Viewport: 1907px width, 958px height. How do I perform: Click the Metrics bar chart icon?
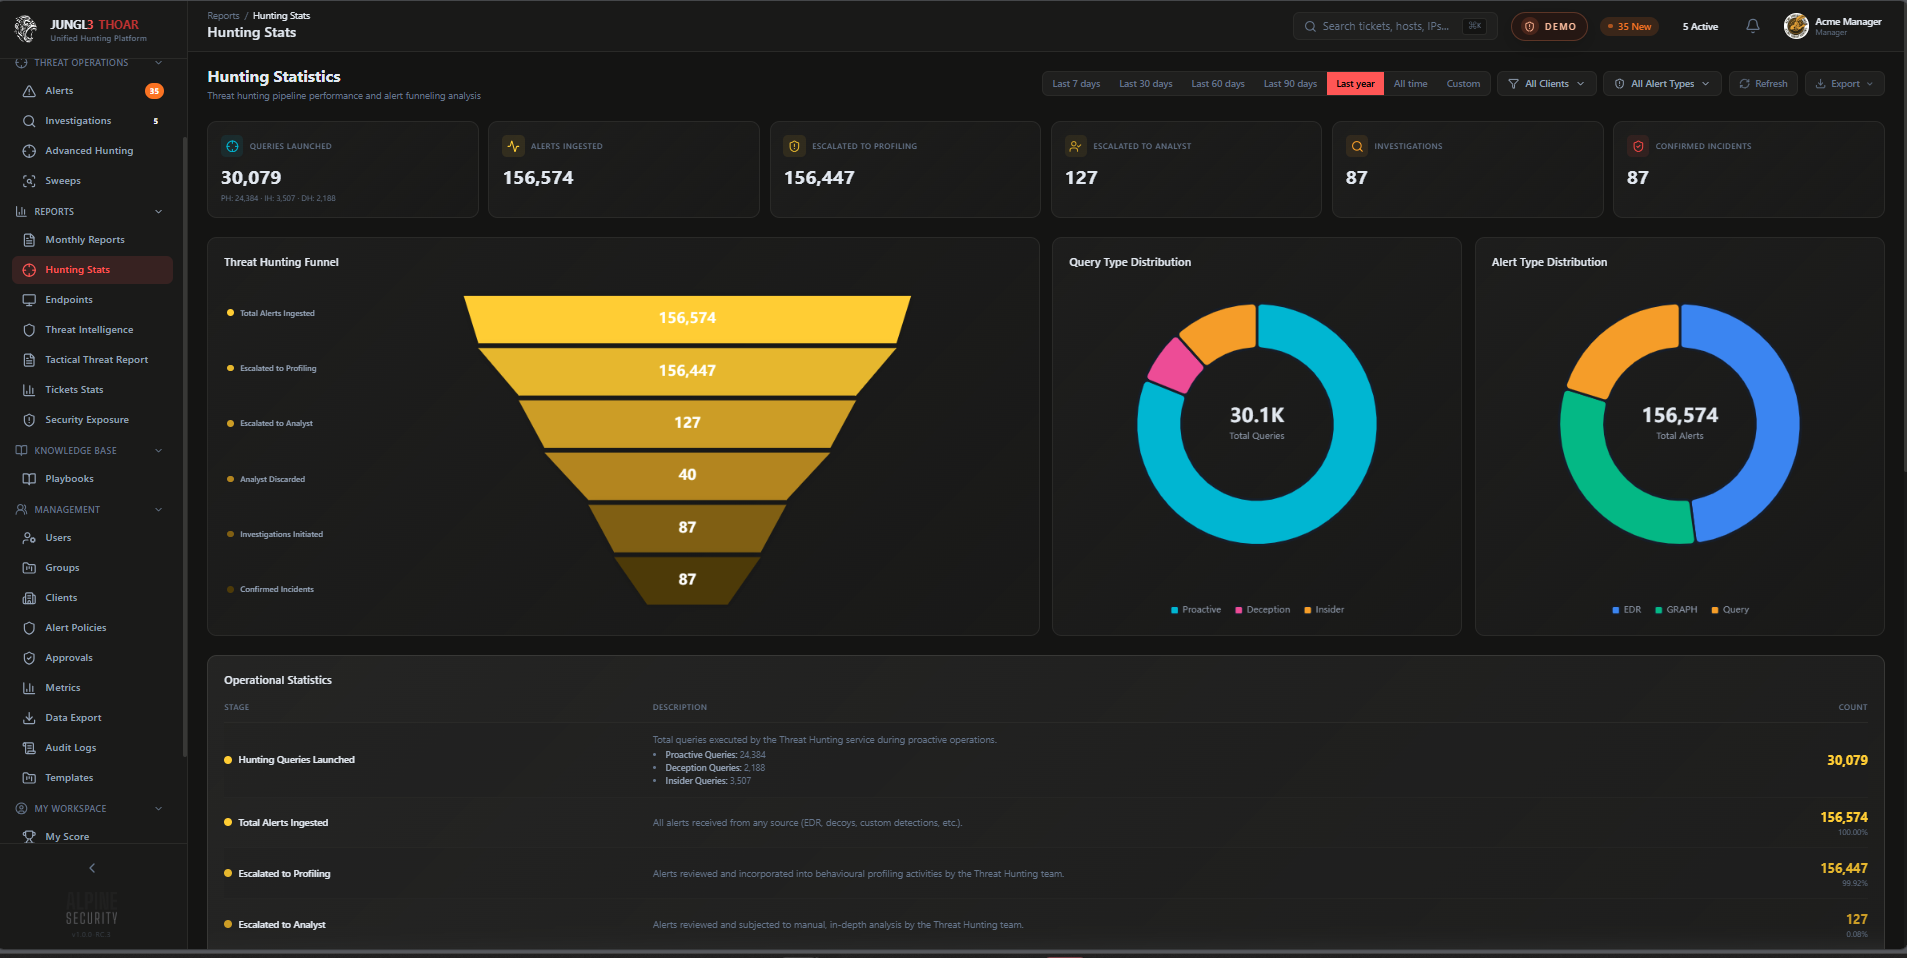29,688
